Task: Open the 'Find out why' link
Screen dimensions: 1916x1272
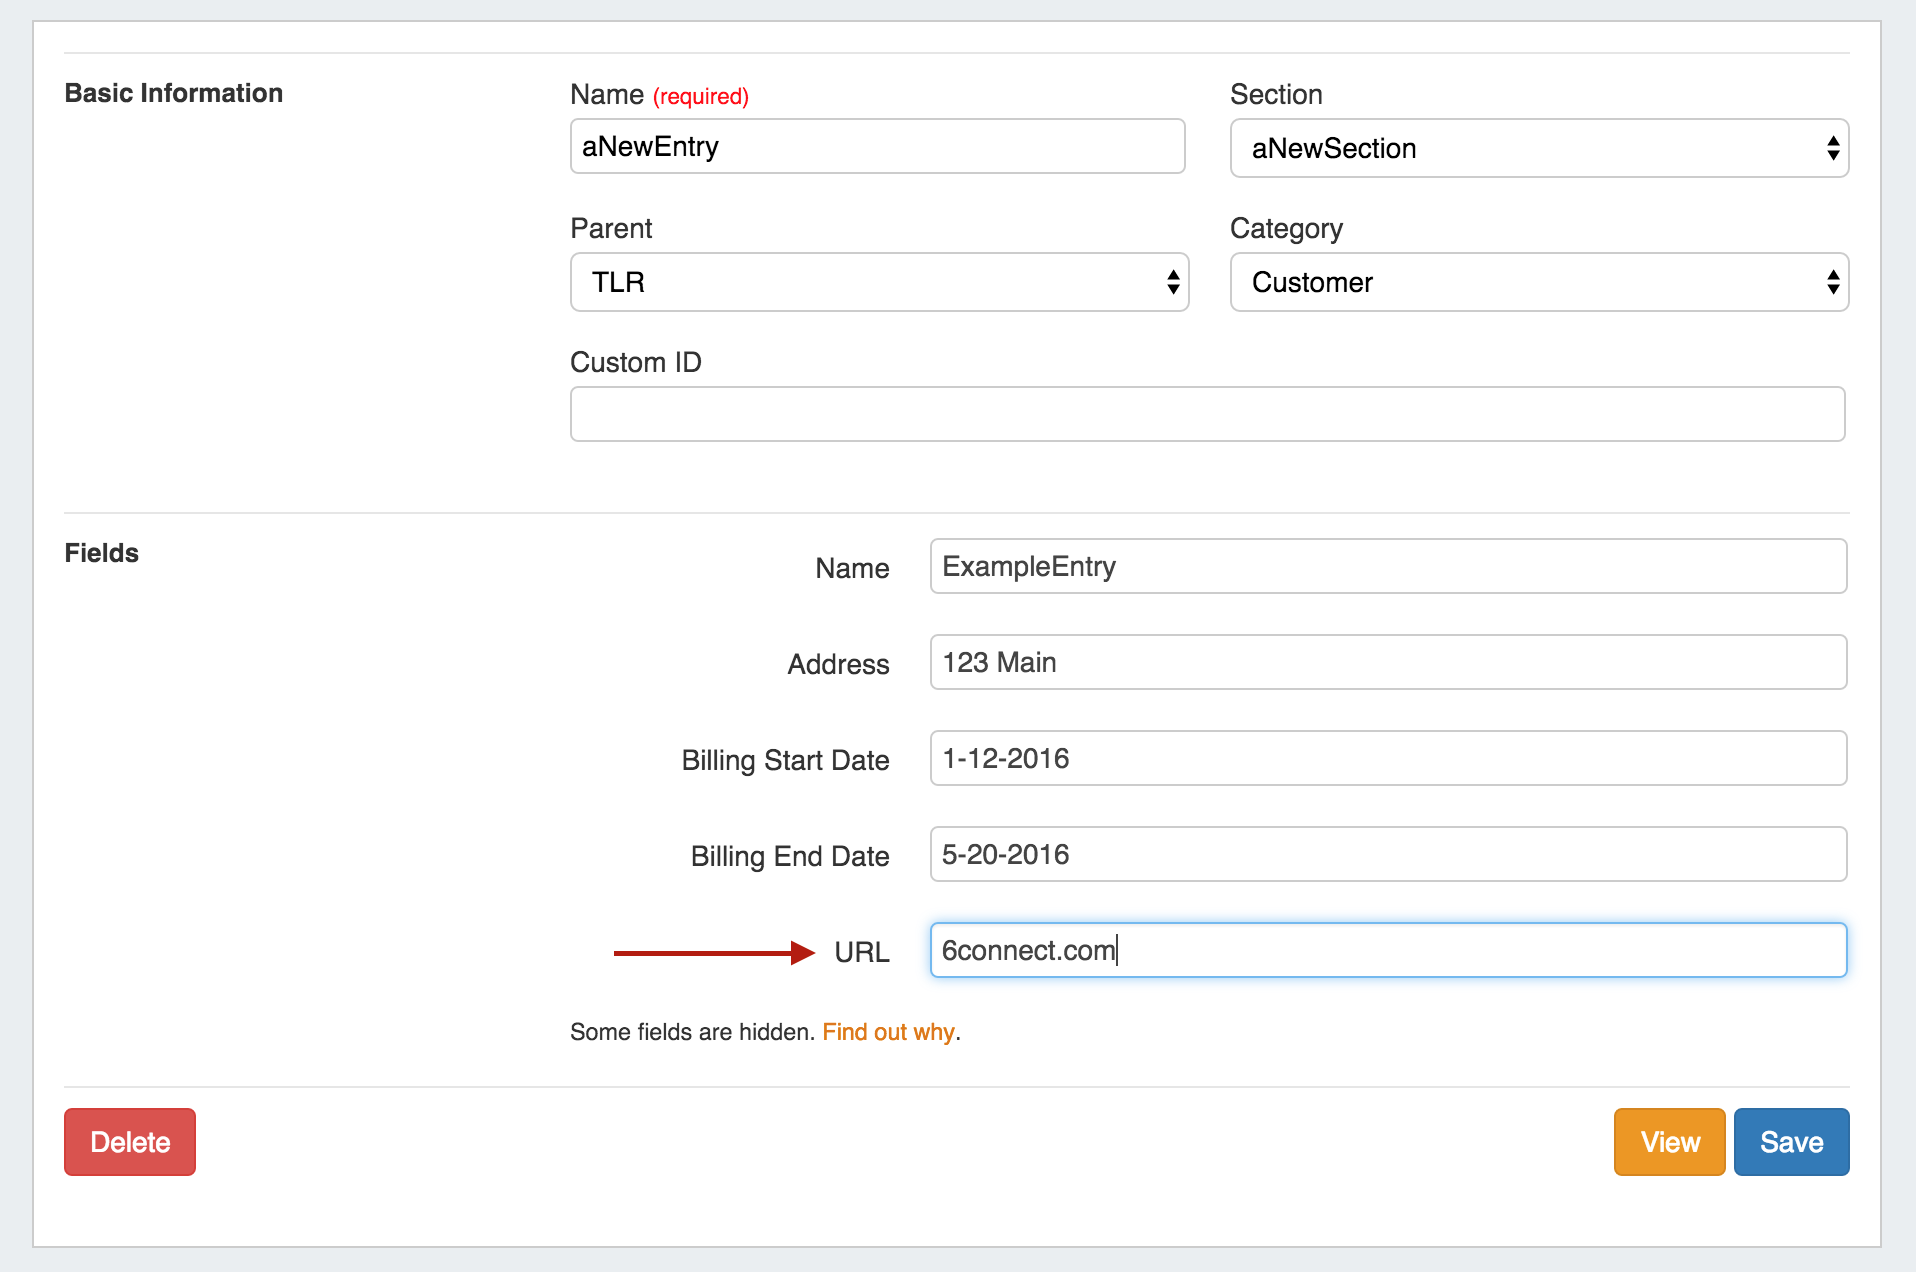Action: pos(888,1032)
